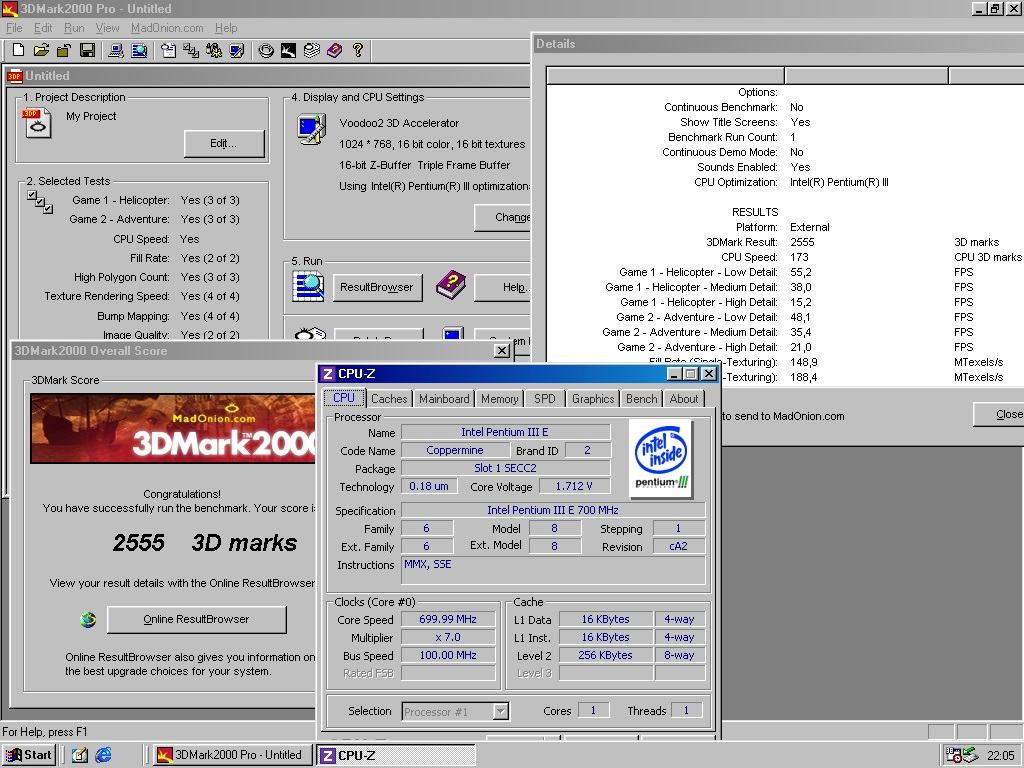The width and height of the screenshot is (1024, 768).
Task: Open the Run menu
Action: click(74, 28)
